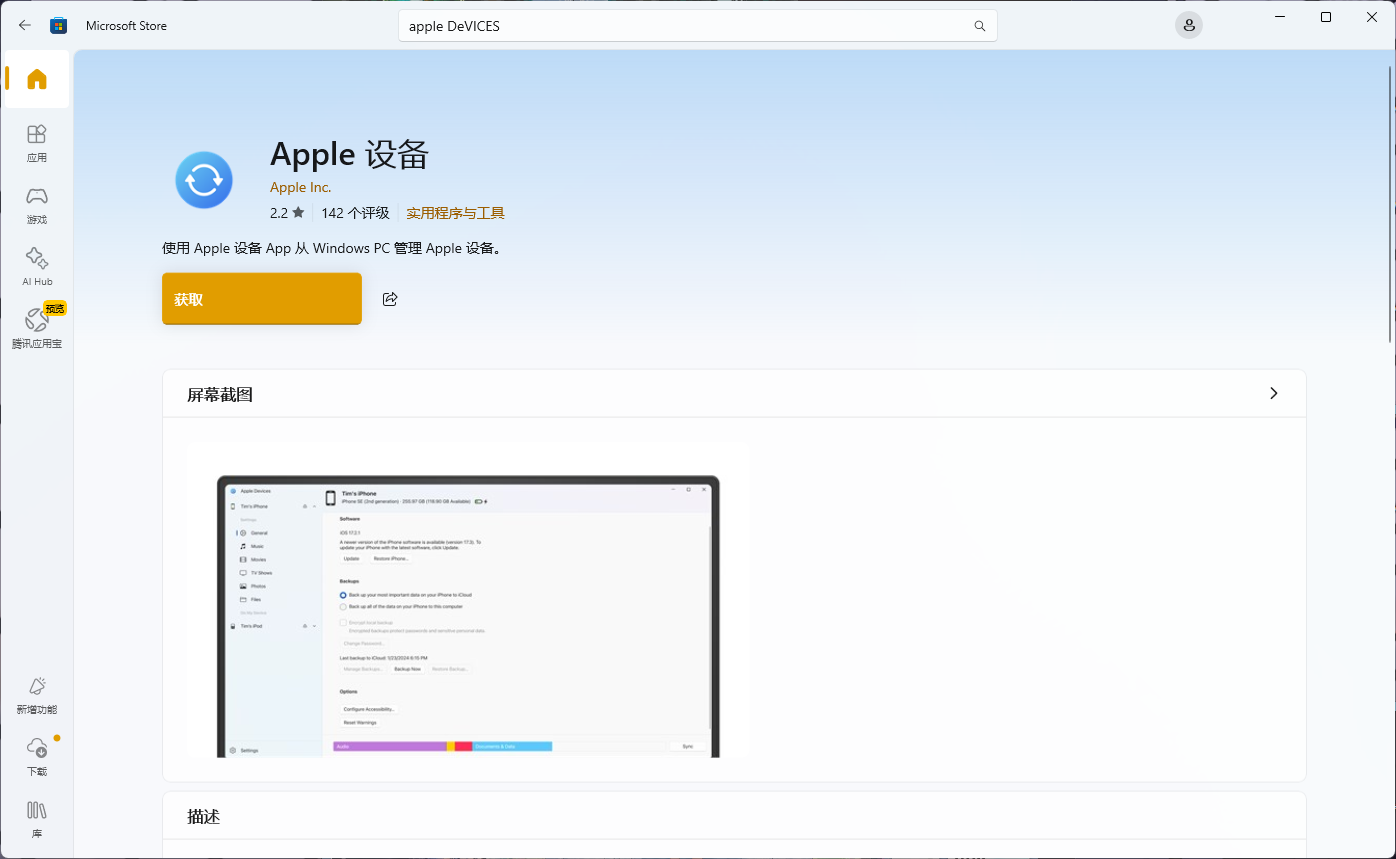1396x859 pixels.
Task: Click the share icon next to 获取
Action: (390, 298)
